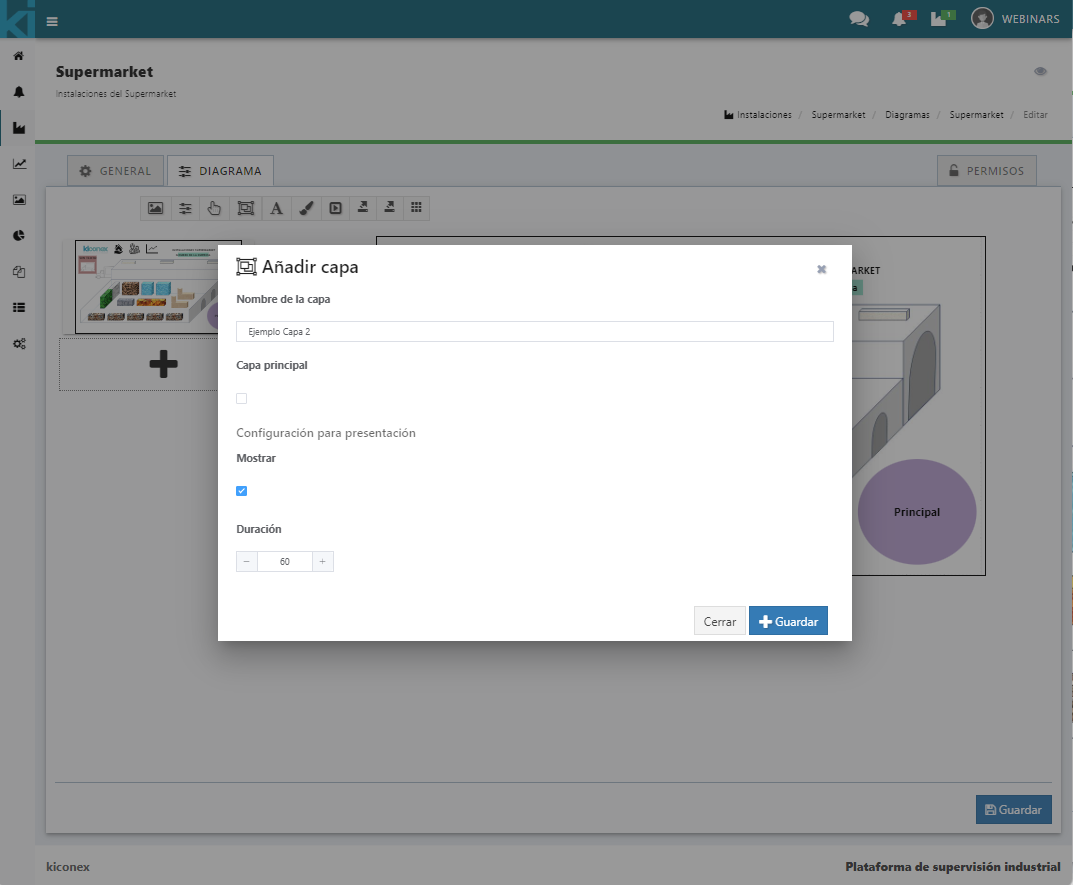Click the grid icon in diagram toolbar
1073x885 pixels.
(417, 208)
